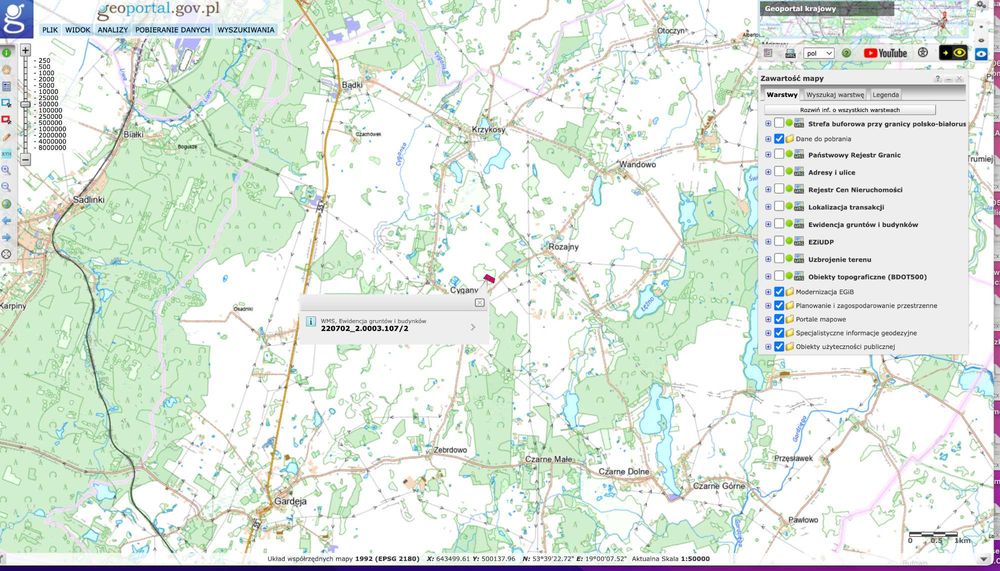
Task: Activate the magnifier zoom-out tool
Action: pos(6,187)
